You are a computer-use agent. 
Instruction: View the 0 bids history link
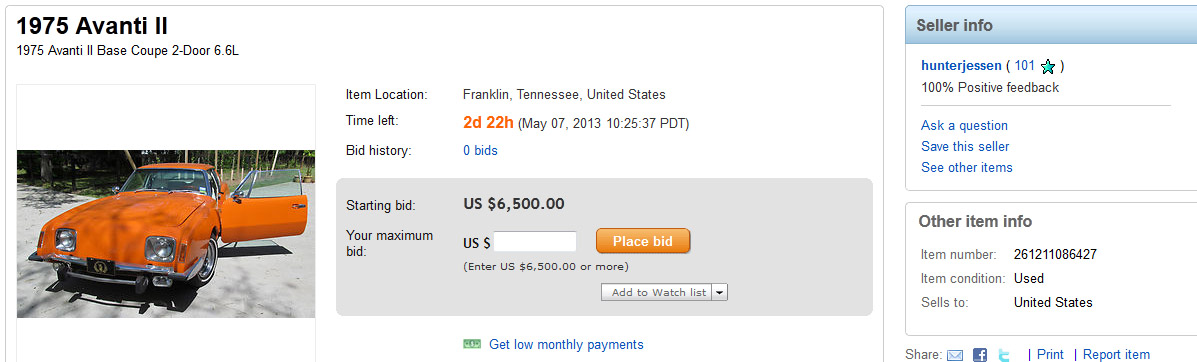(x=480, y=150)
